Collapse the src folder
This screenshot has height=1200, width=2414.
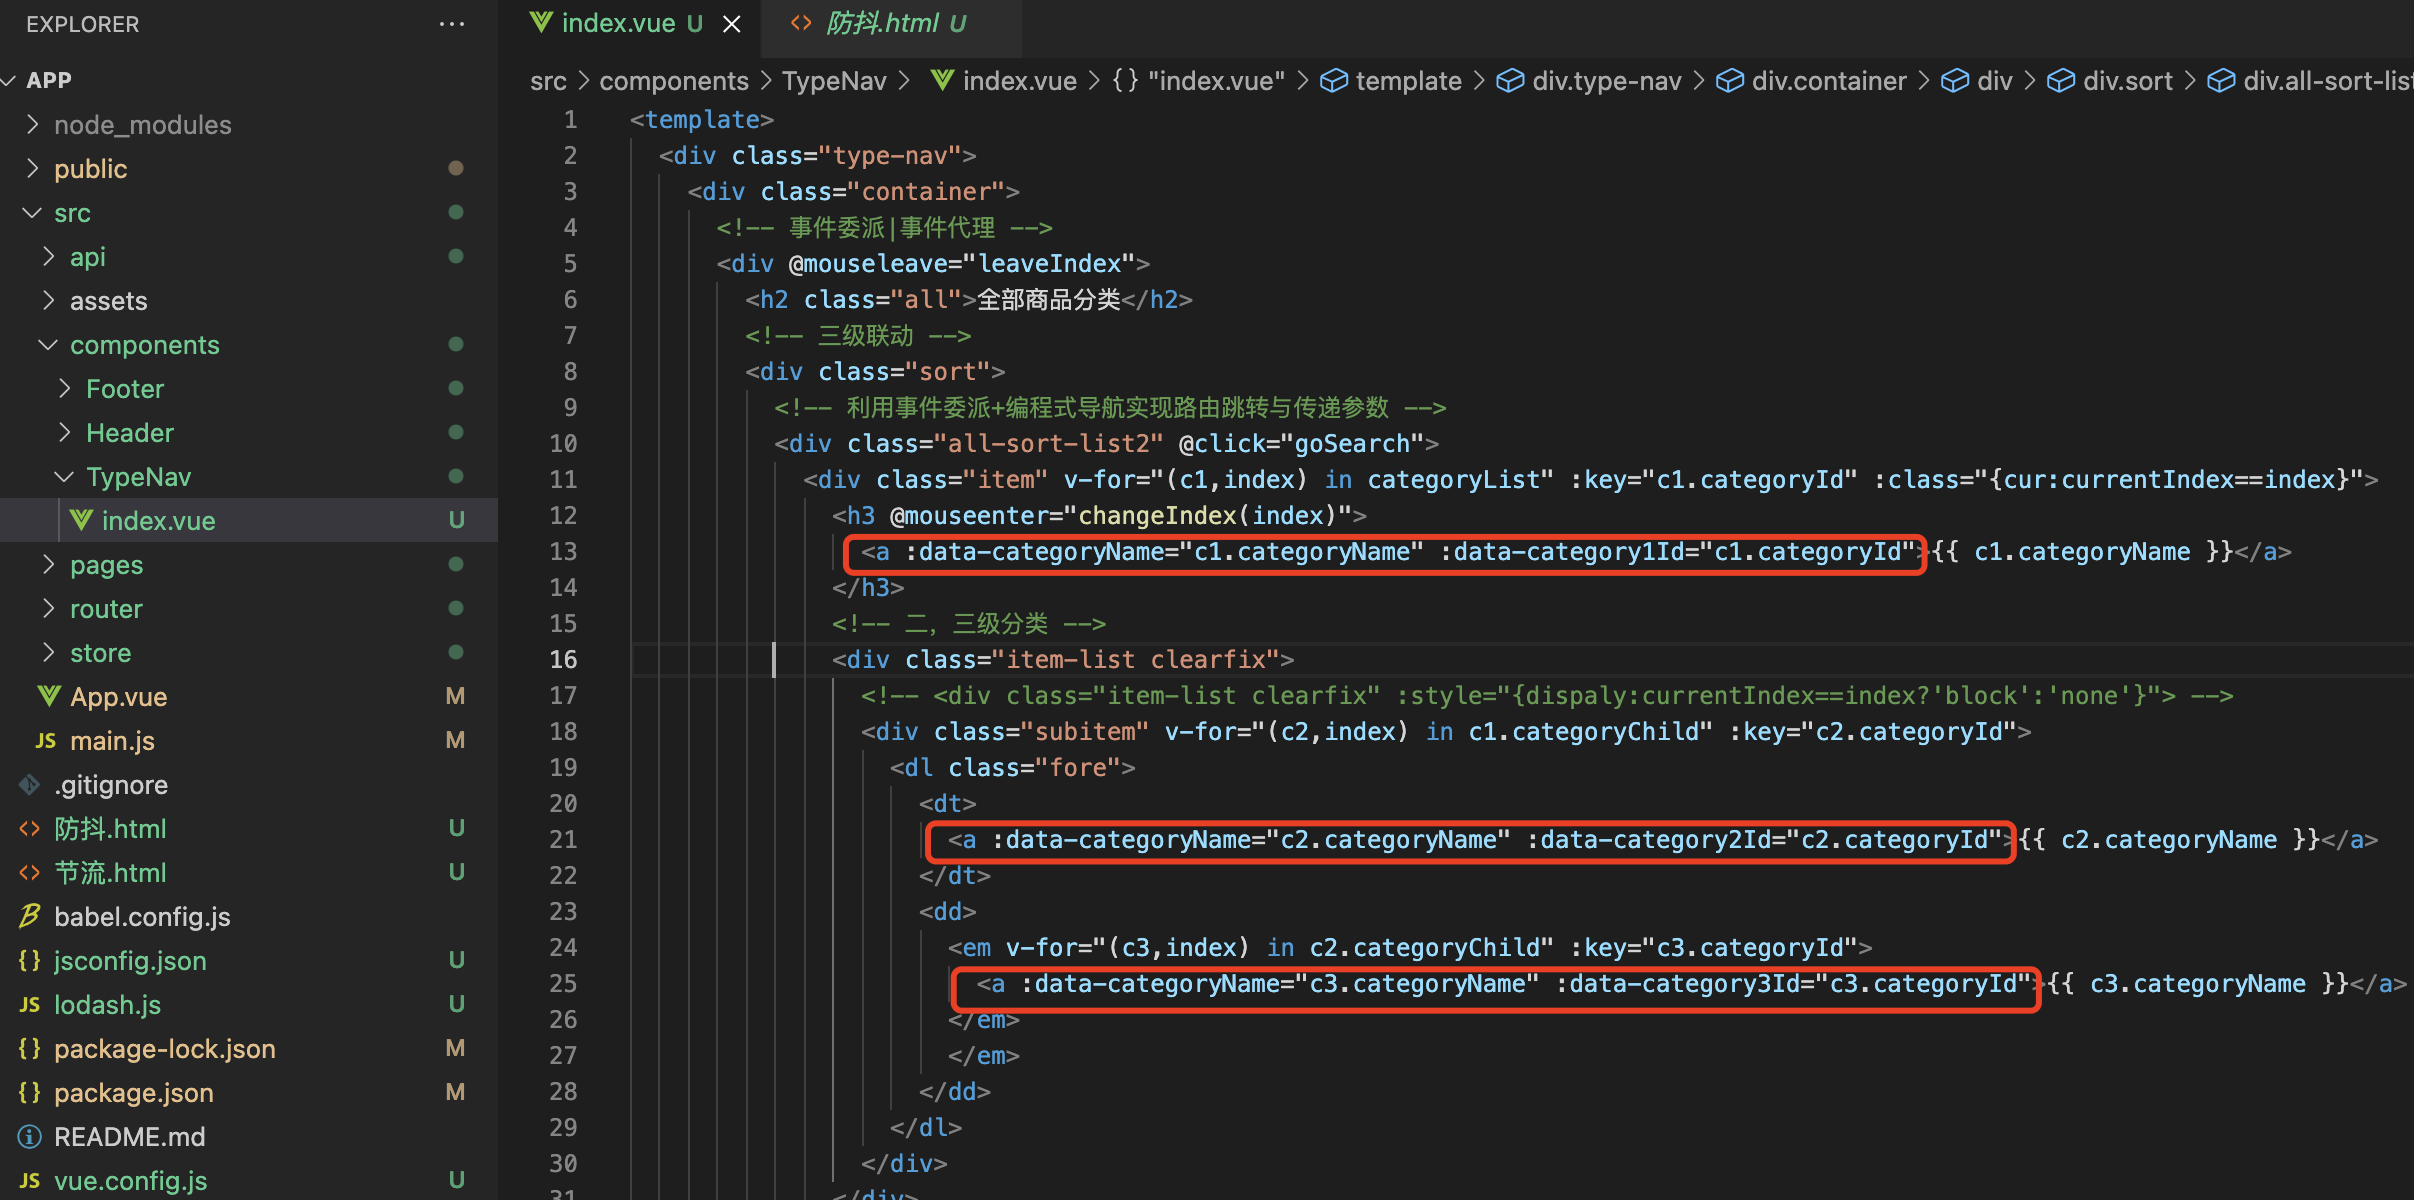pyautogui.click(x=33, y=213)
